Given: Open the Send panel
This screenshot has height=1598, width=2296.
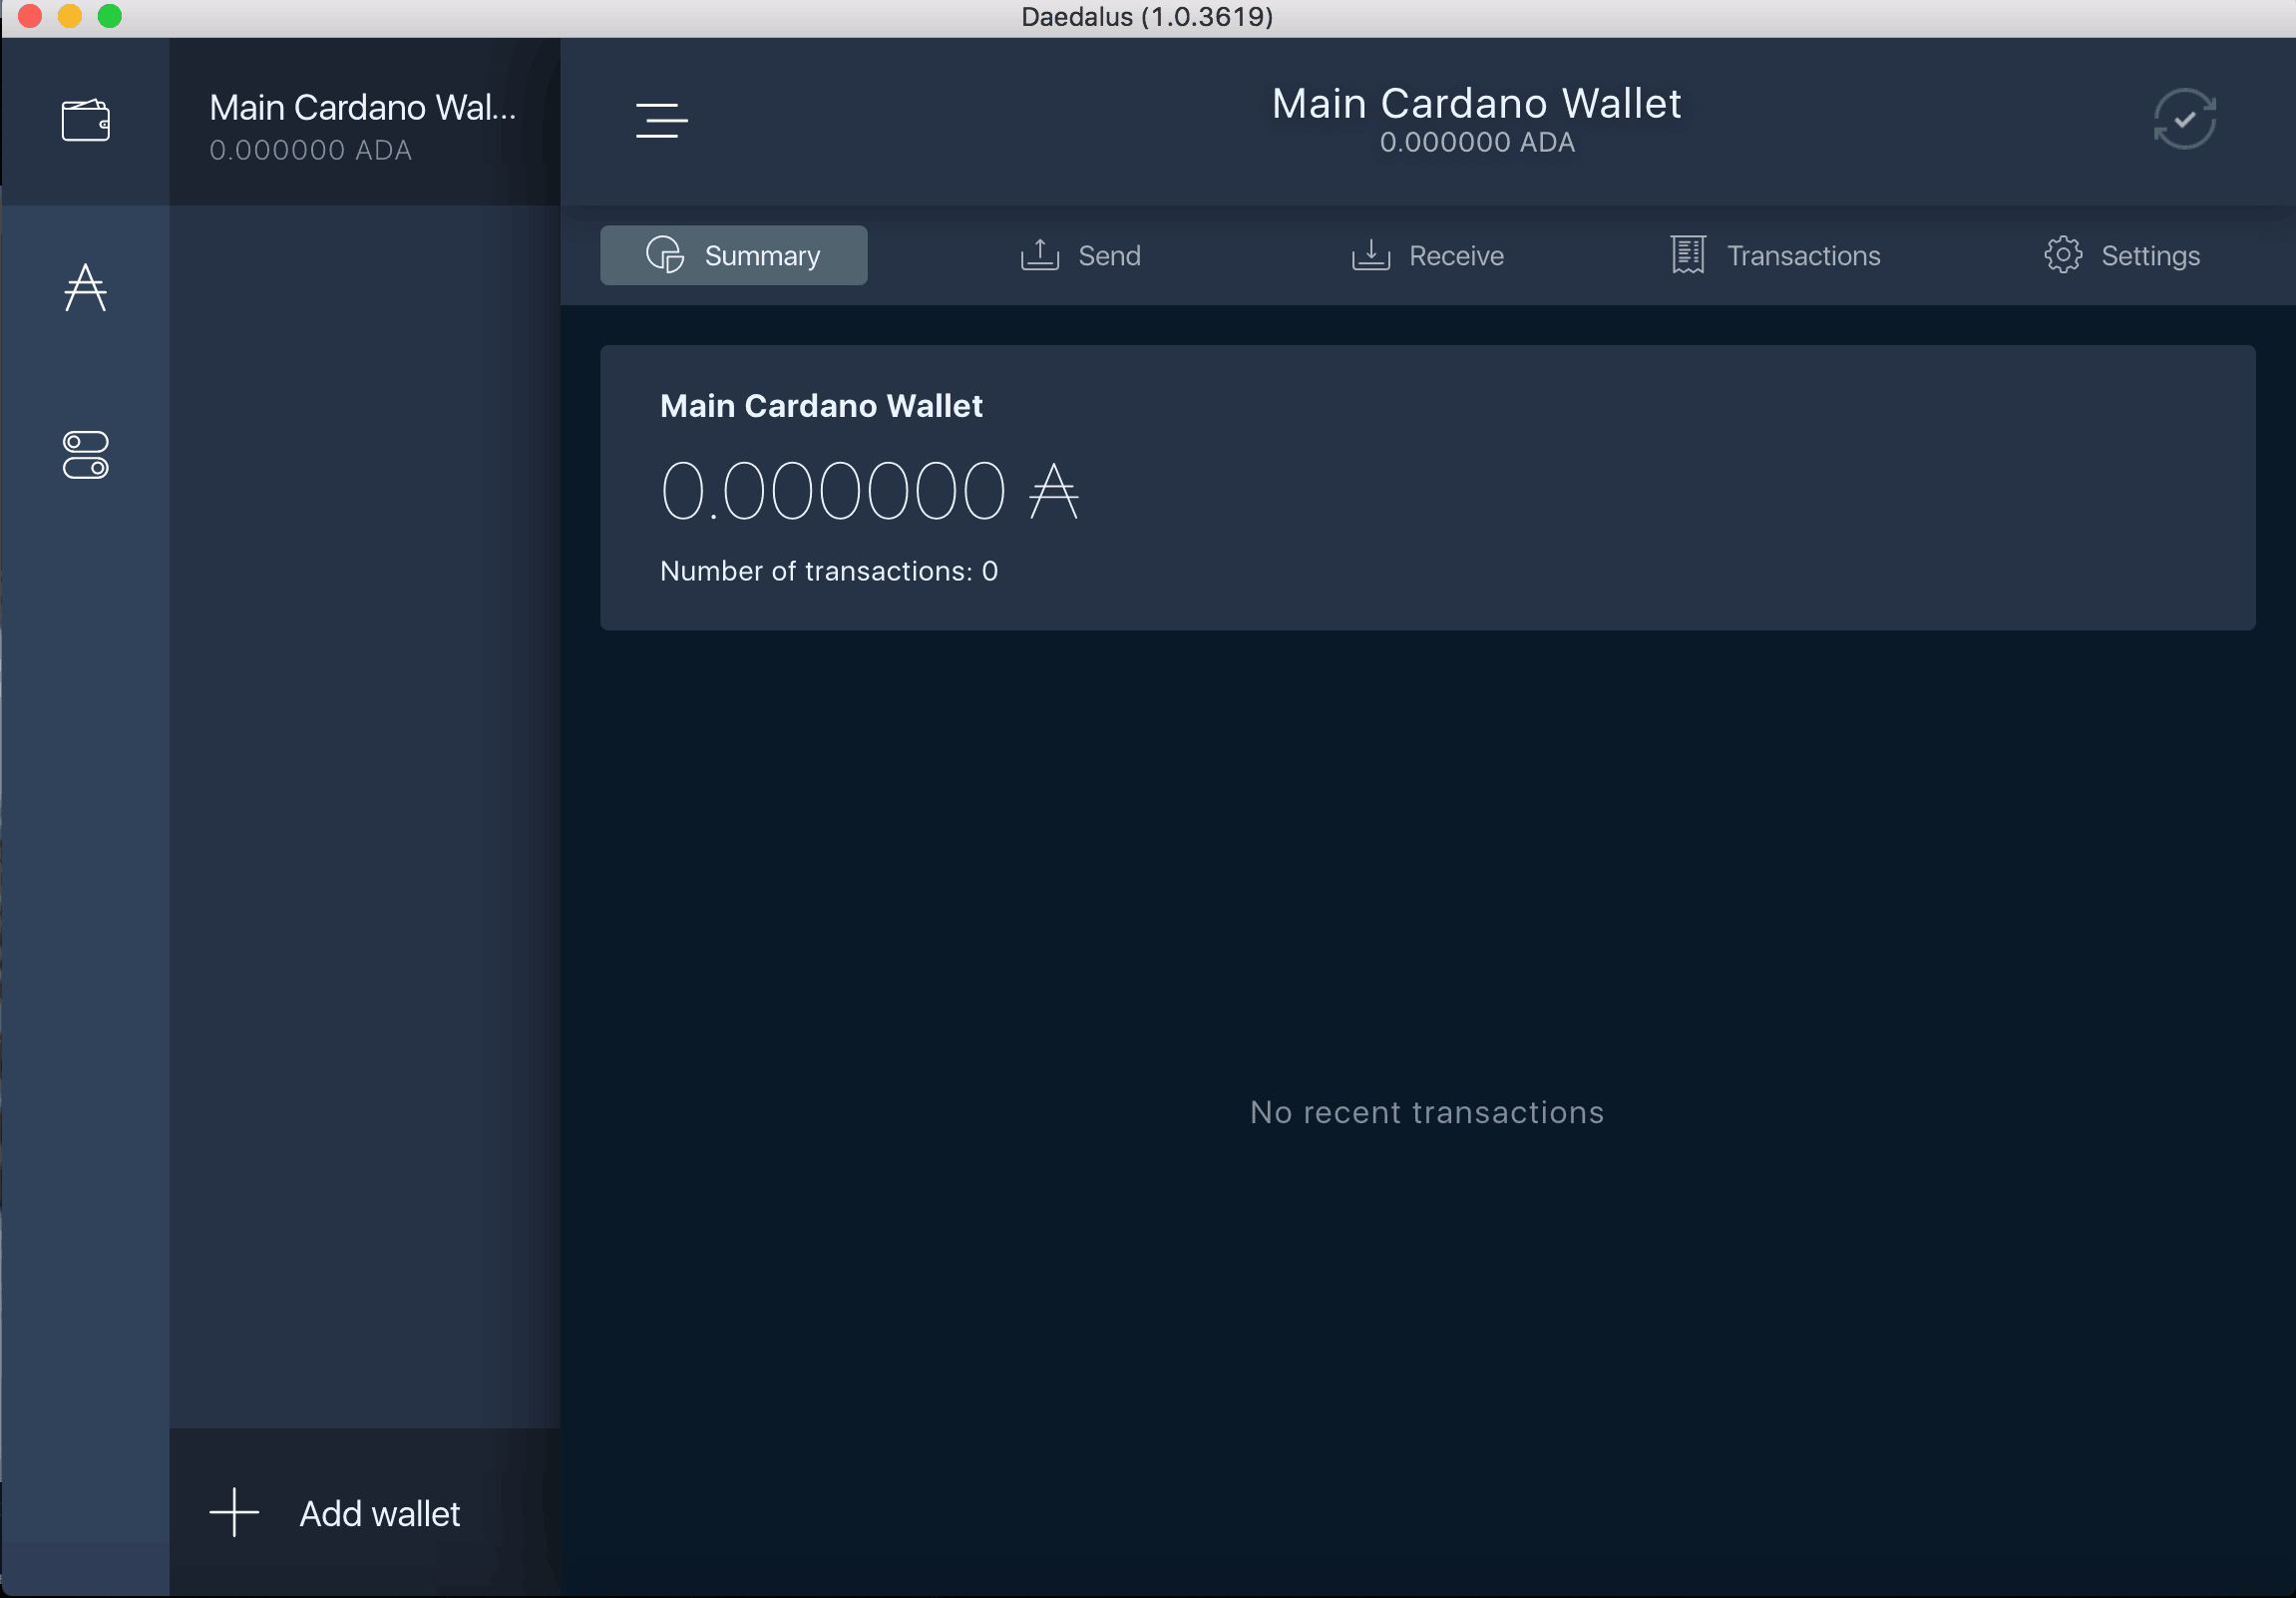Looking at the screenshot, I should [1080, 254].
